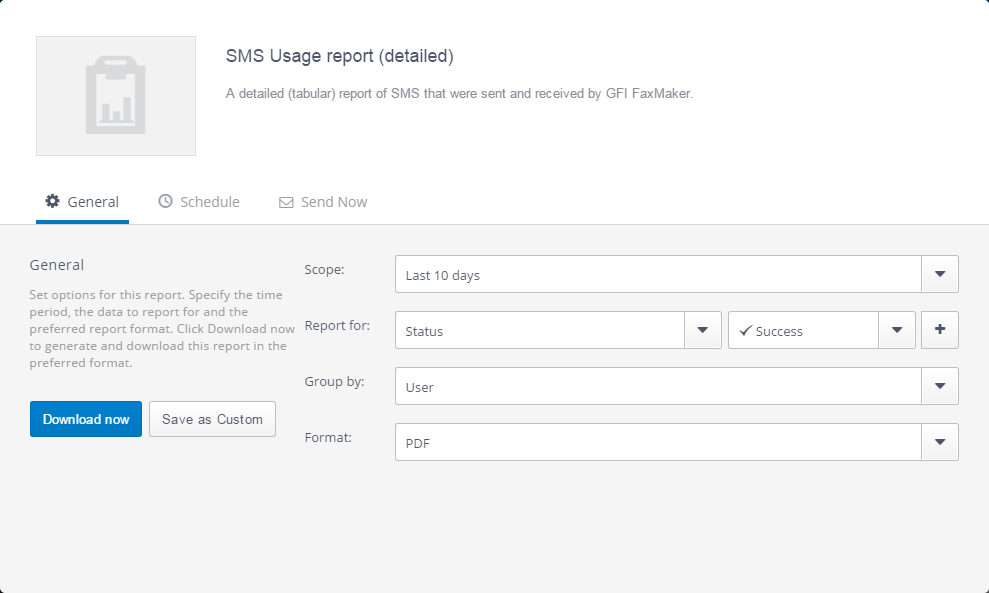Click the gear icon on General tab
This screenshot has height=593, width=989.
coord(52,201)
